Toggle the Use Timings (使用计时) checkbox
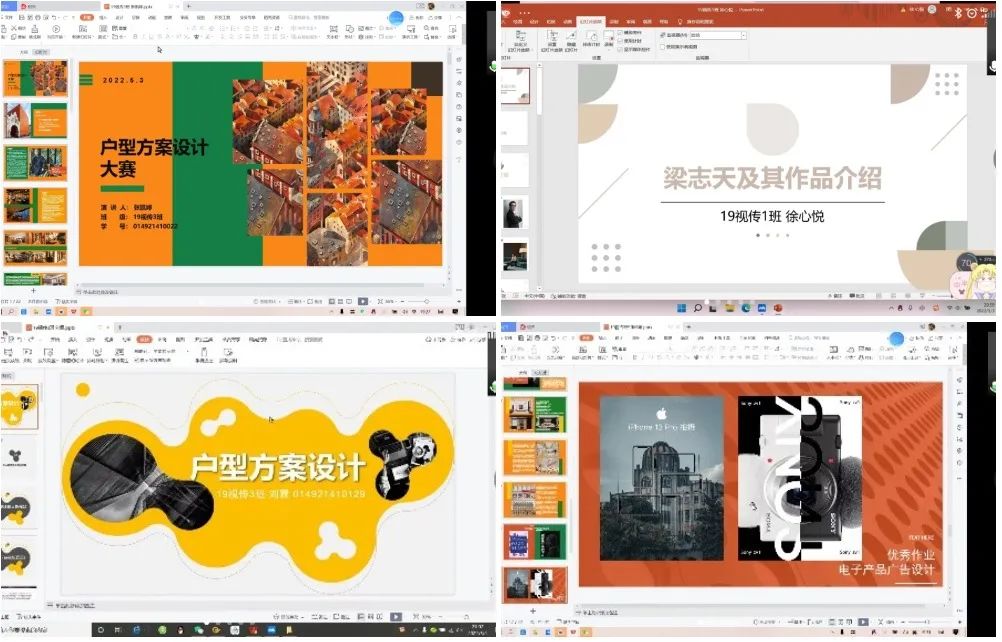The width and height of the screenshot is (1002, 642). [x=620, y=41]
